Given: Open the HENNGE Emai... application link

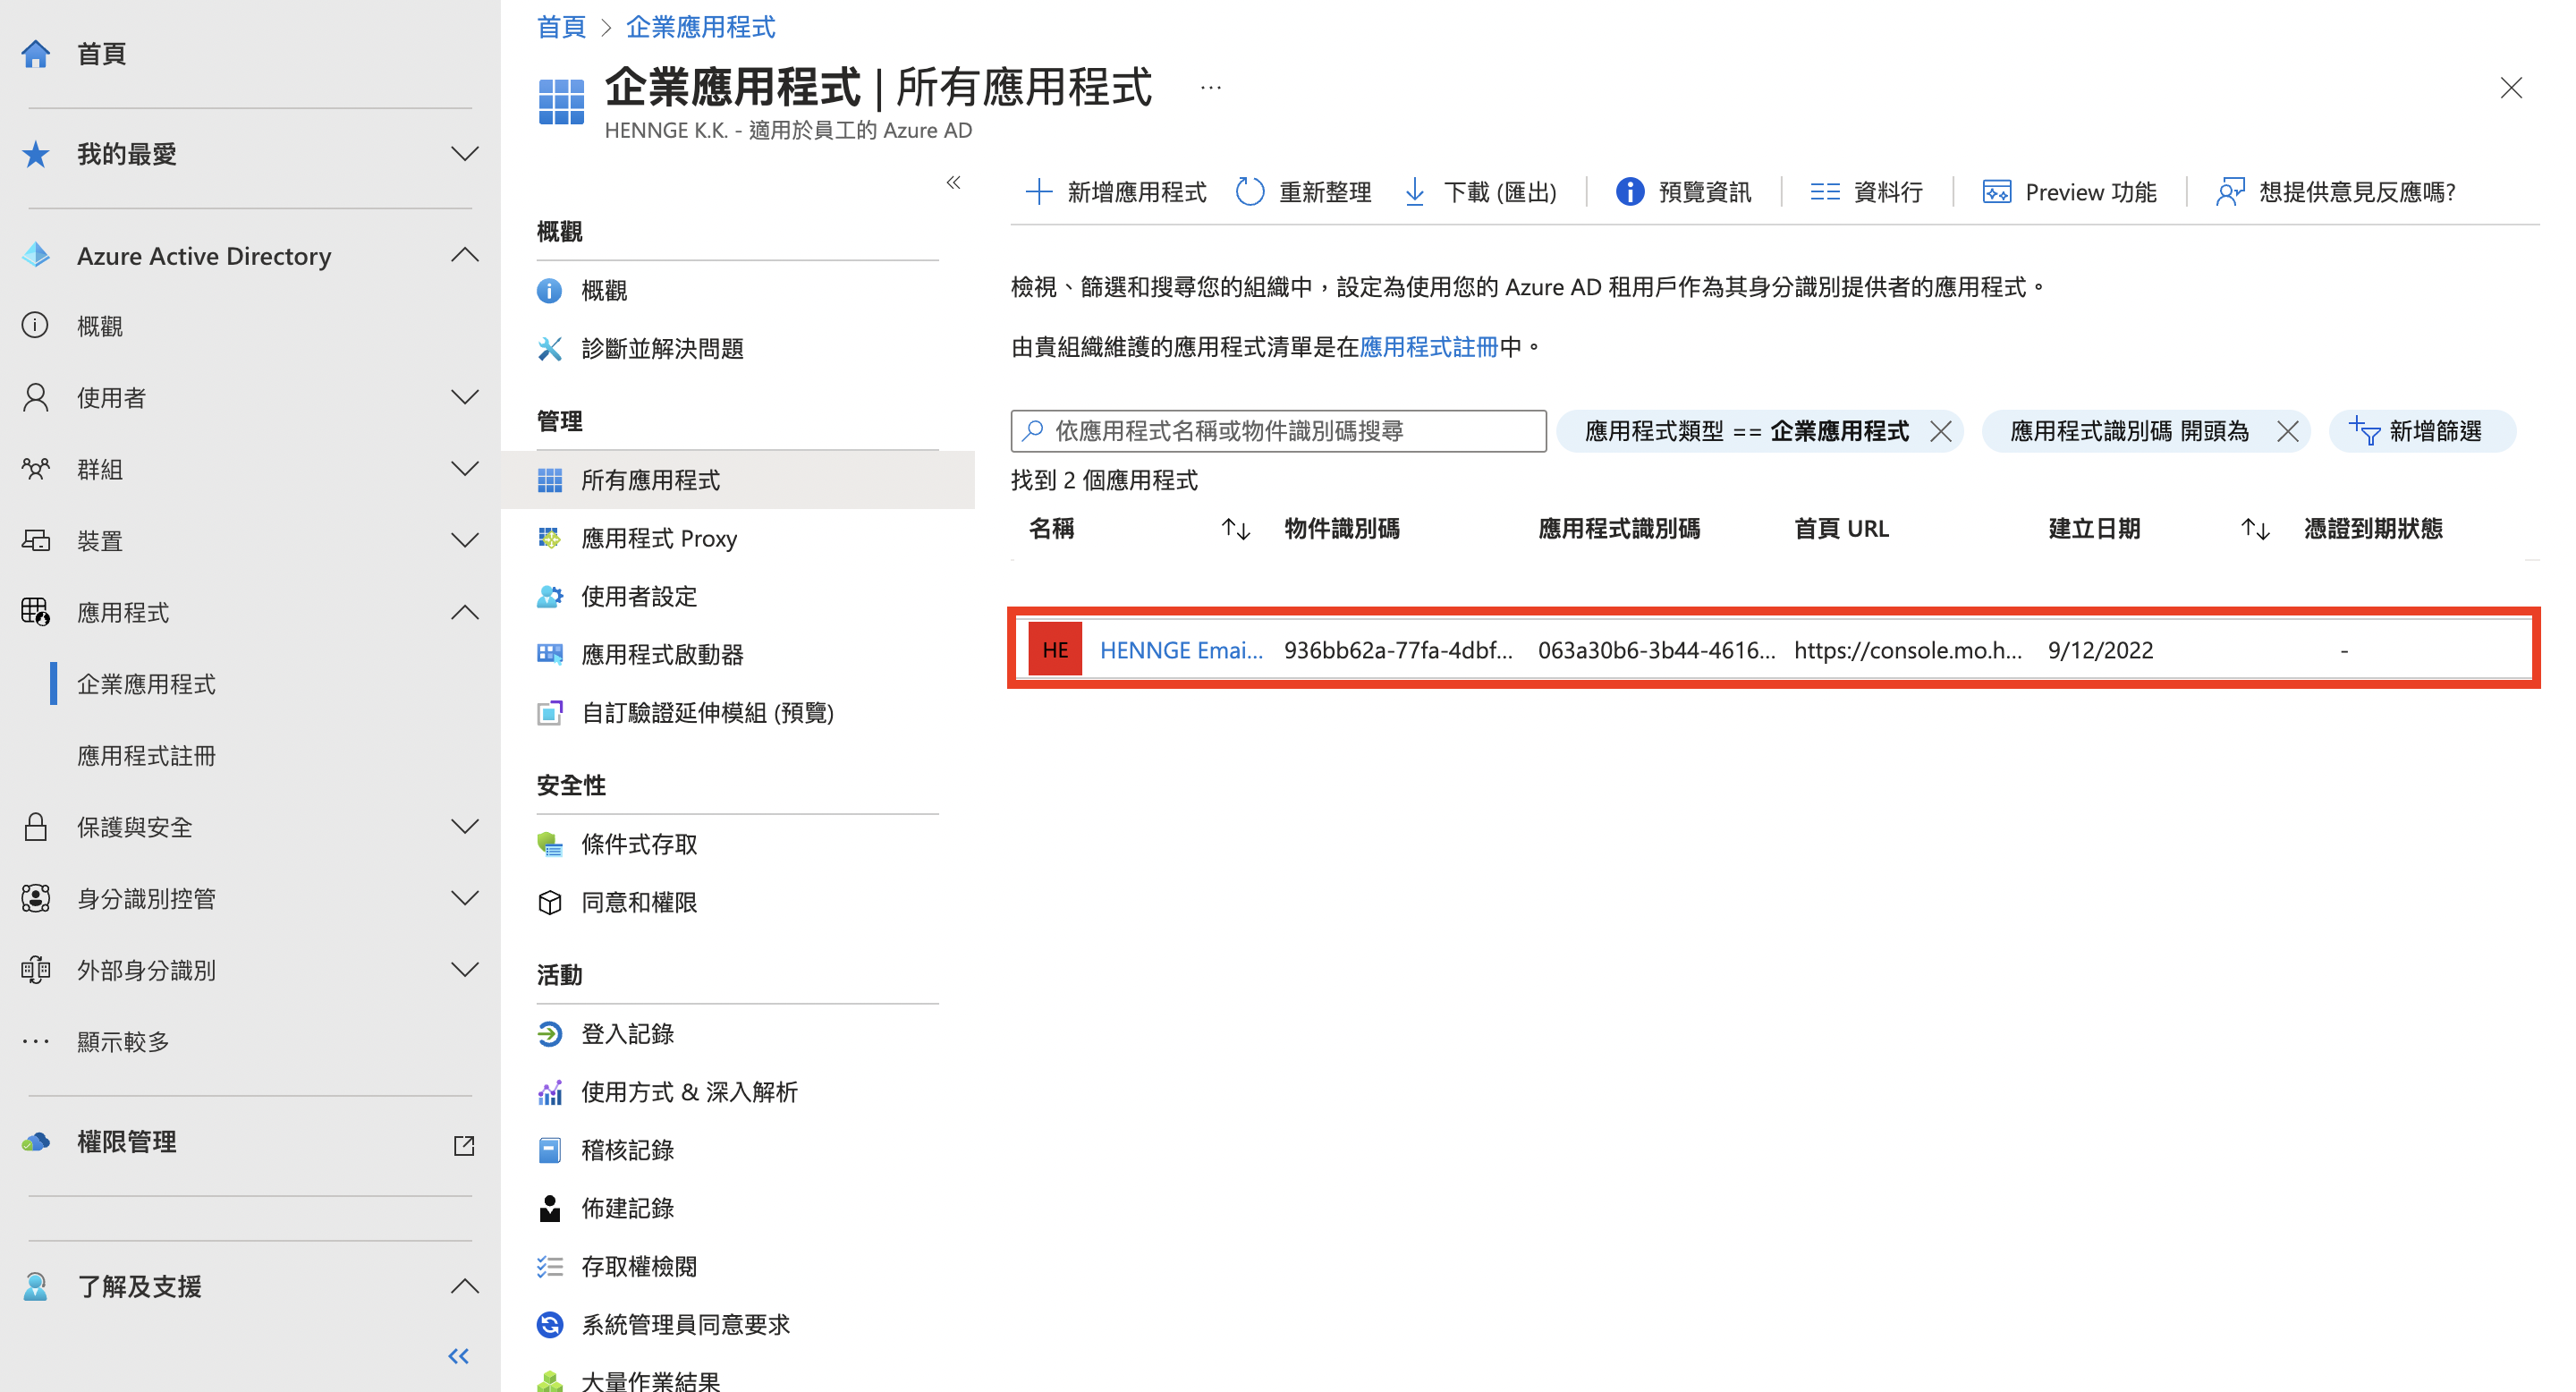Looking at the screenshot, I should click(x=1181, y=650).
